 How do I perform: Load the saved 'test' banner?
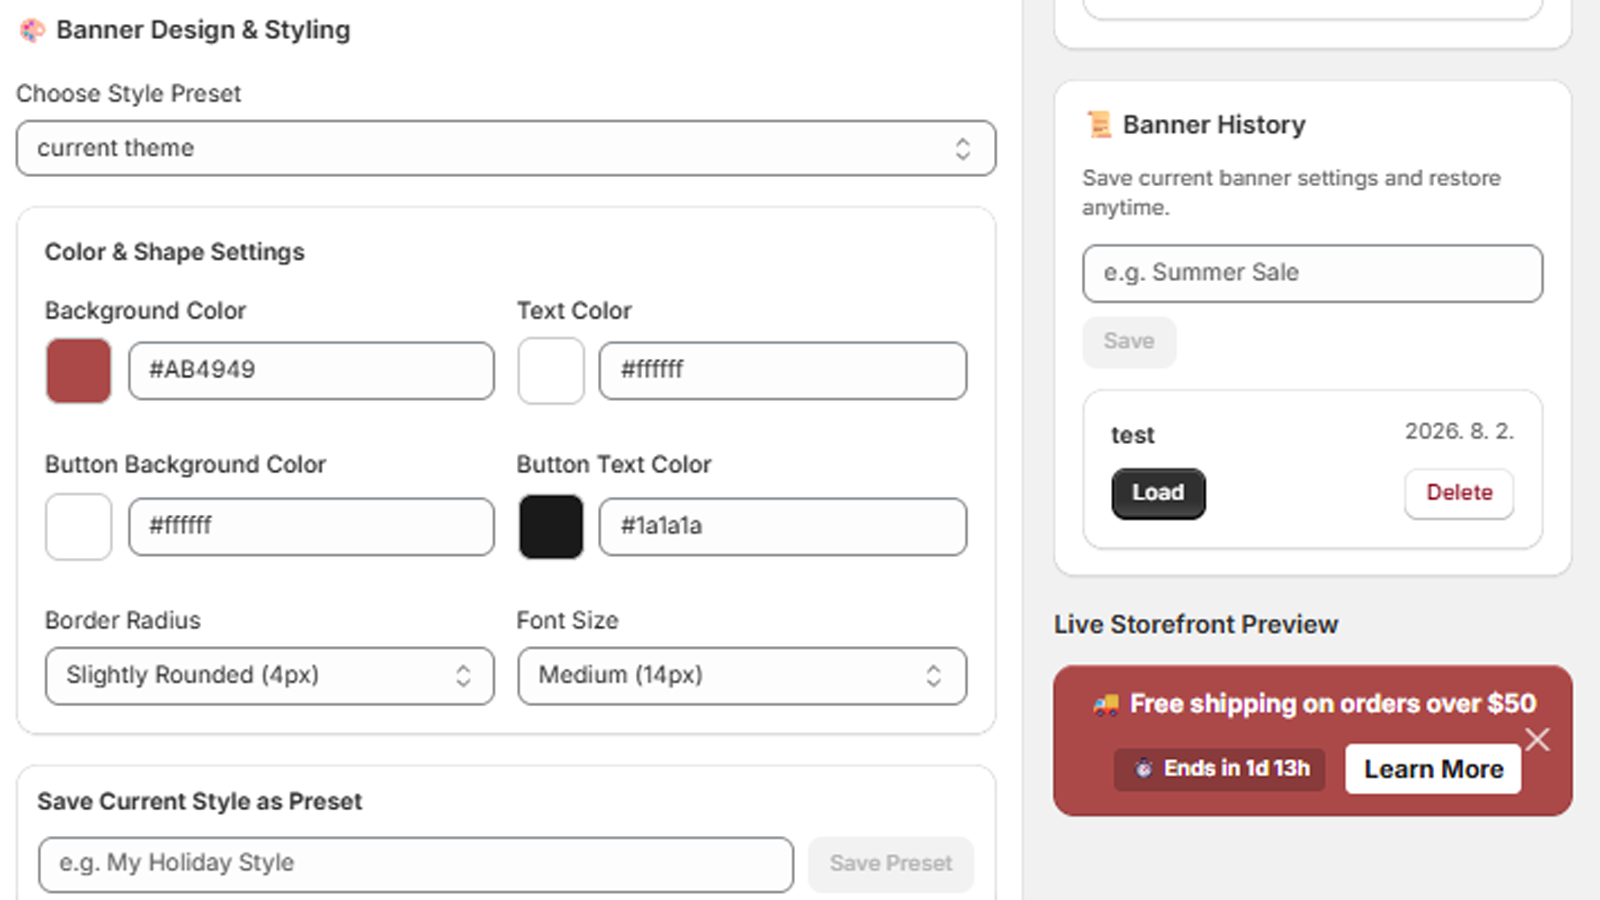1158,494
